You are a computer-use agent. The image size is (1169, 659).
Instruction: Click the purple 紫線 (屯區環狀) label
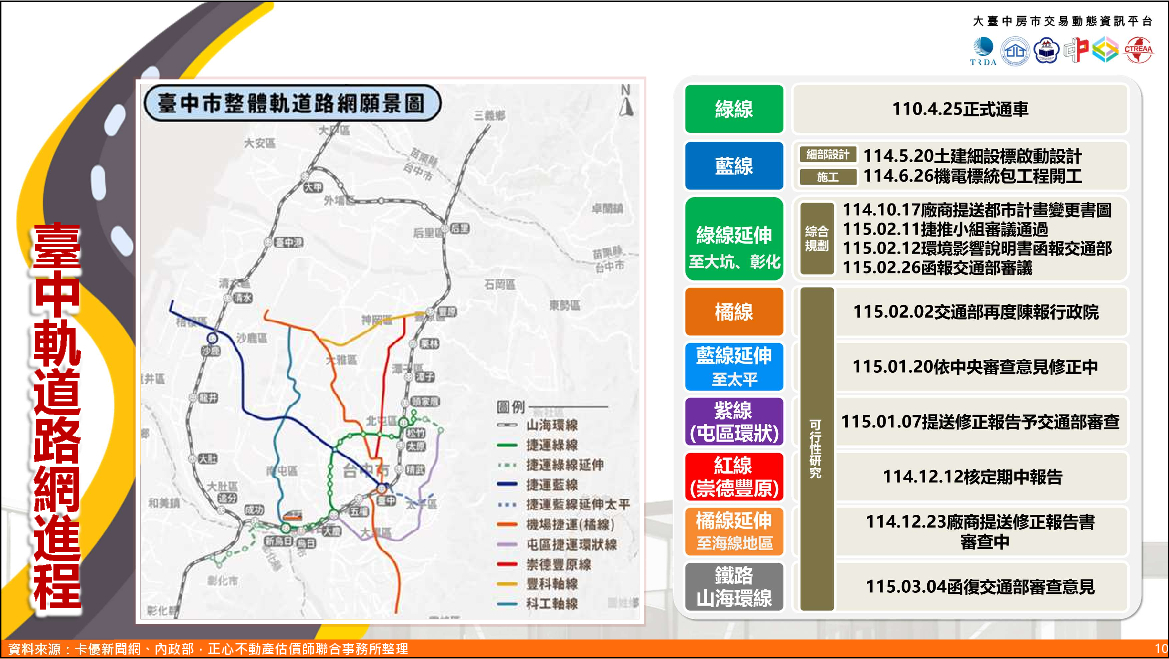[734, 421]
